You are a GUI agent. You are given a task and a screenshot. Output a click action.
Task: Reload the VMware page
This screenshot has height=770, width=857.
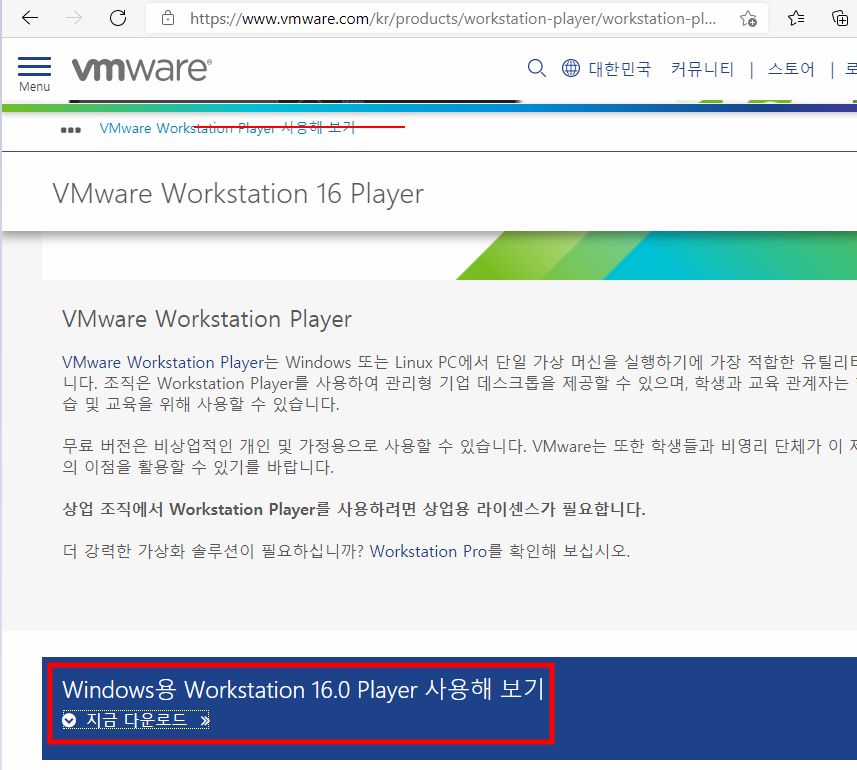118,18
